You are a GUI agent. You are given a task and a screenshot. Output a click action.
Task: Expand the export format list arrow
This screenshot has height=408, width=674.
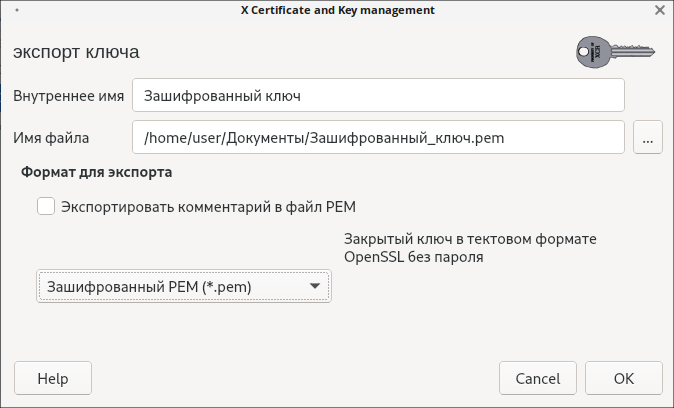[x=316, y=287]
